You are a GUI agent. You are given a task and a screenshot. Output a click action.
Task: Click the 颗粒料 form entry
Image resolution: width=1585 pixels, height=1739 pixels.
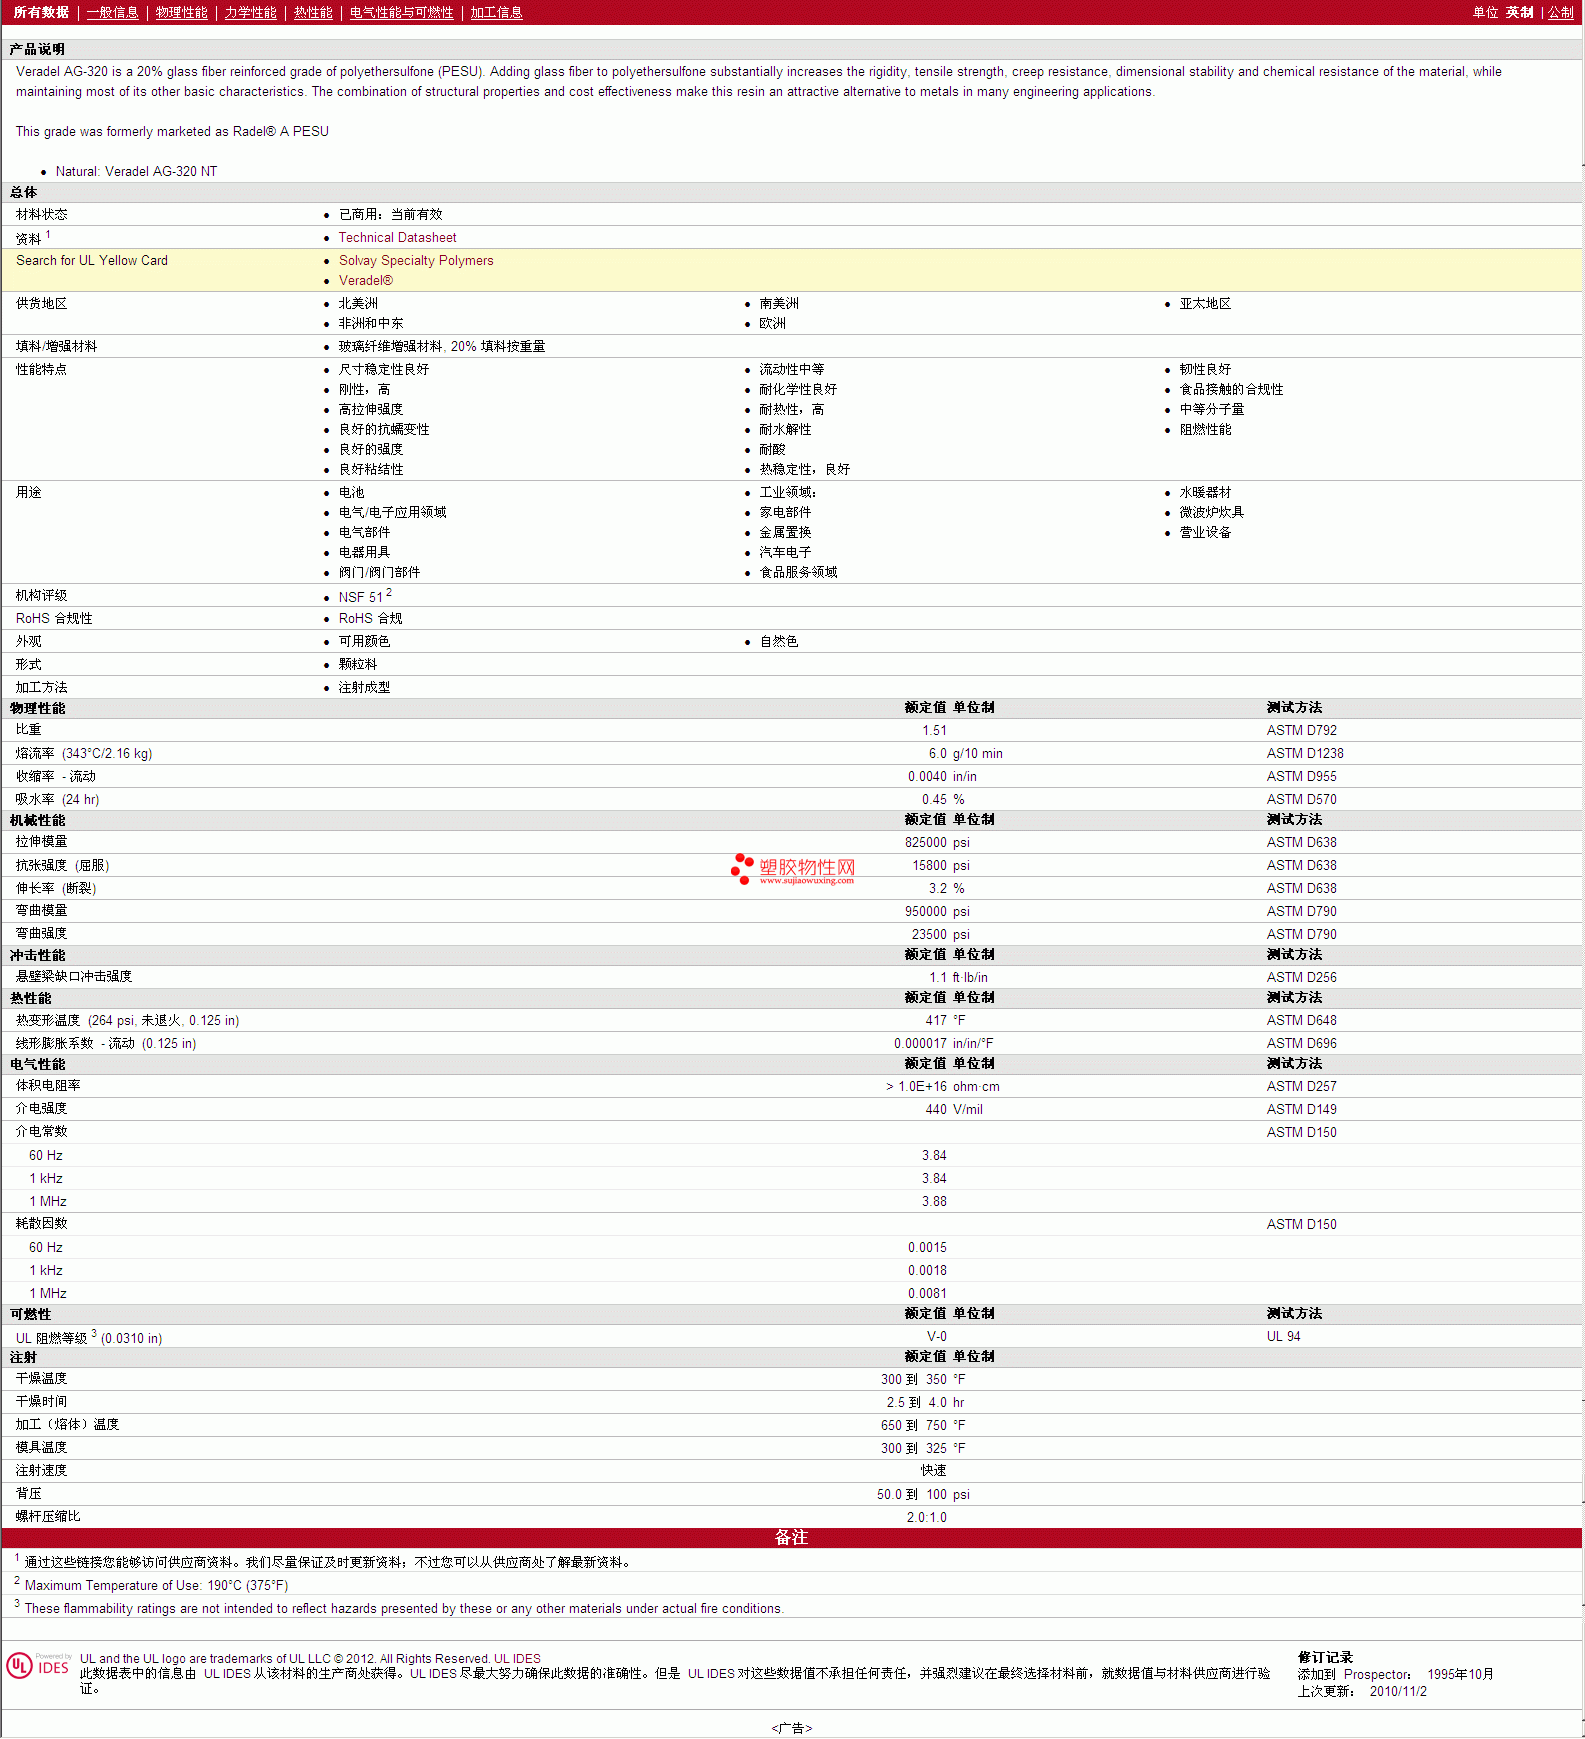pyautogui.click(x=357, y=664)
